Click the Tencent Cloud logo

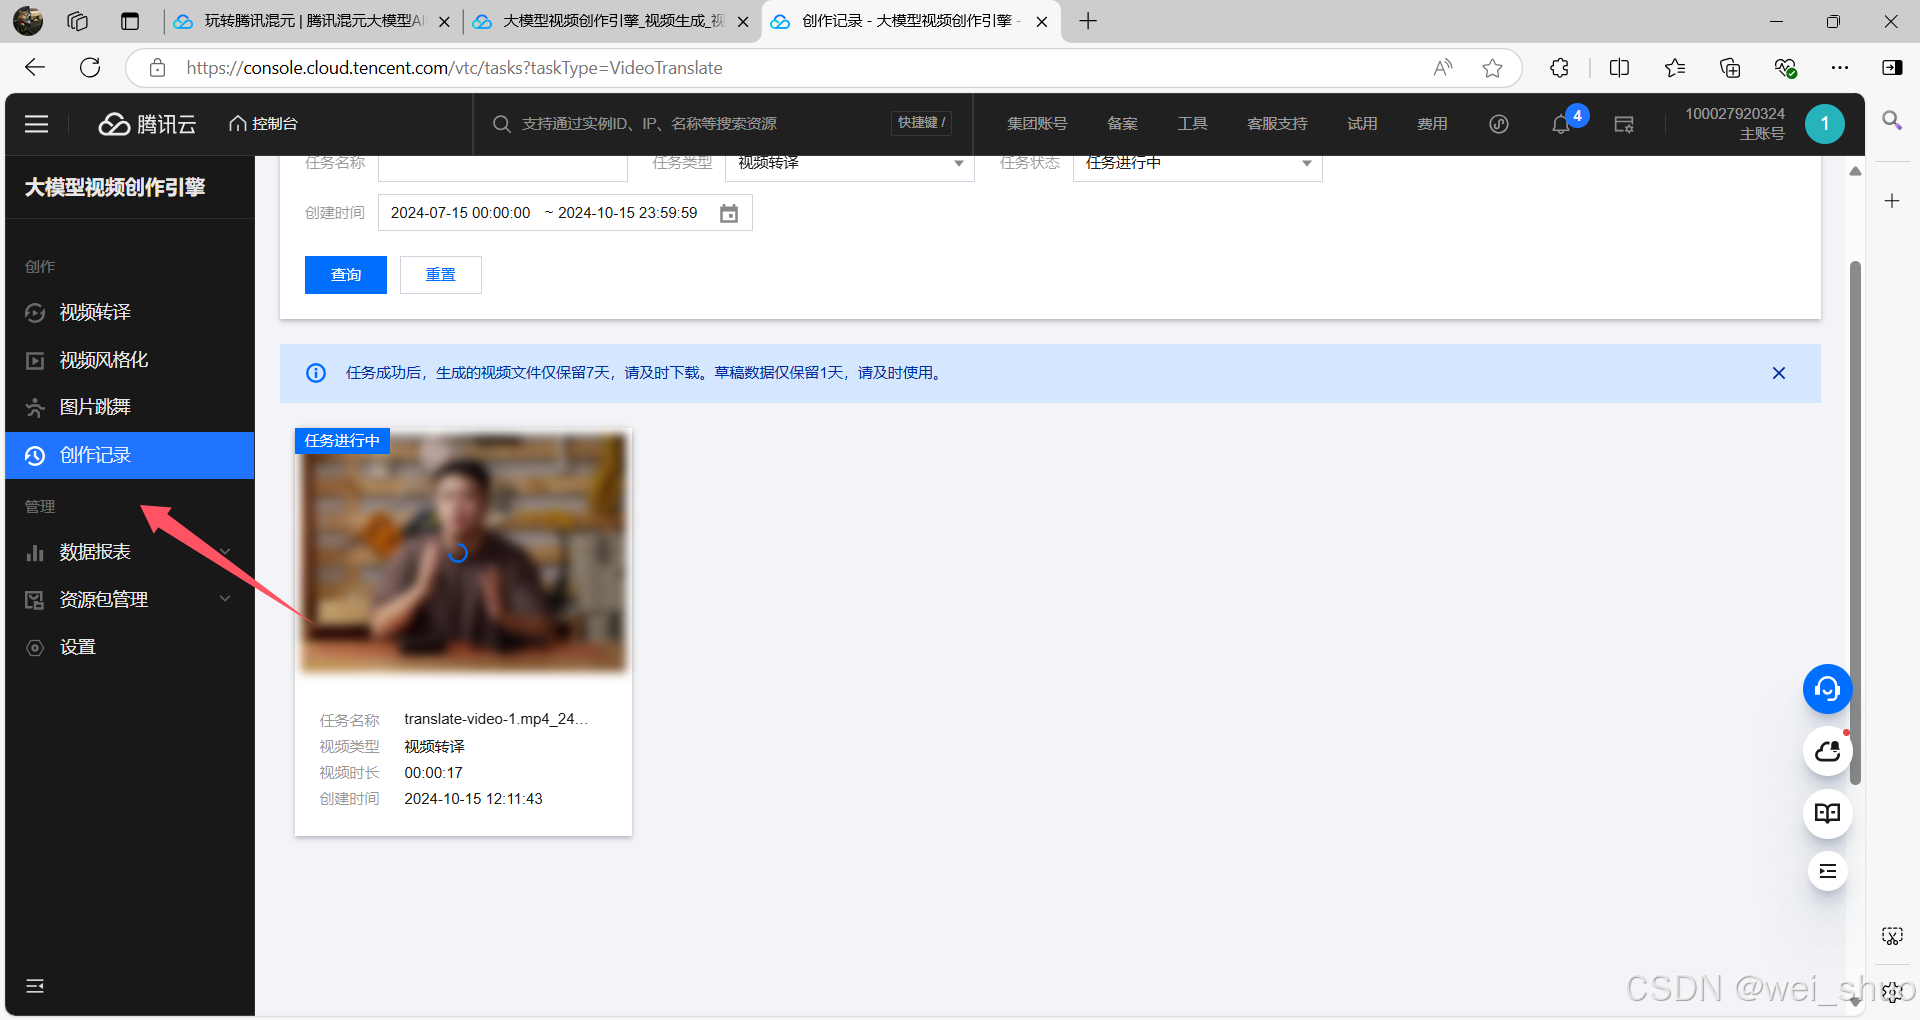pyautogui.click(x=147, y=124)
